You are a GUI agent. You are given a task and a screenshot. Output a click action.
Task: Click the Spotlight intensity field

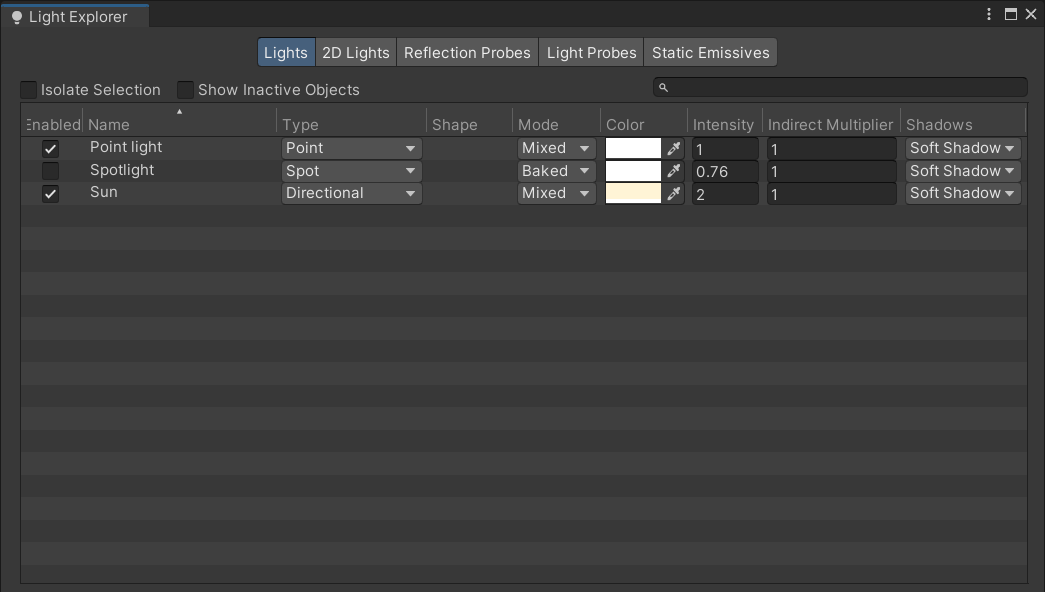(725, 171)
